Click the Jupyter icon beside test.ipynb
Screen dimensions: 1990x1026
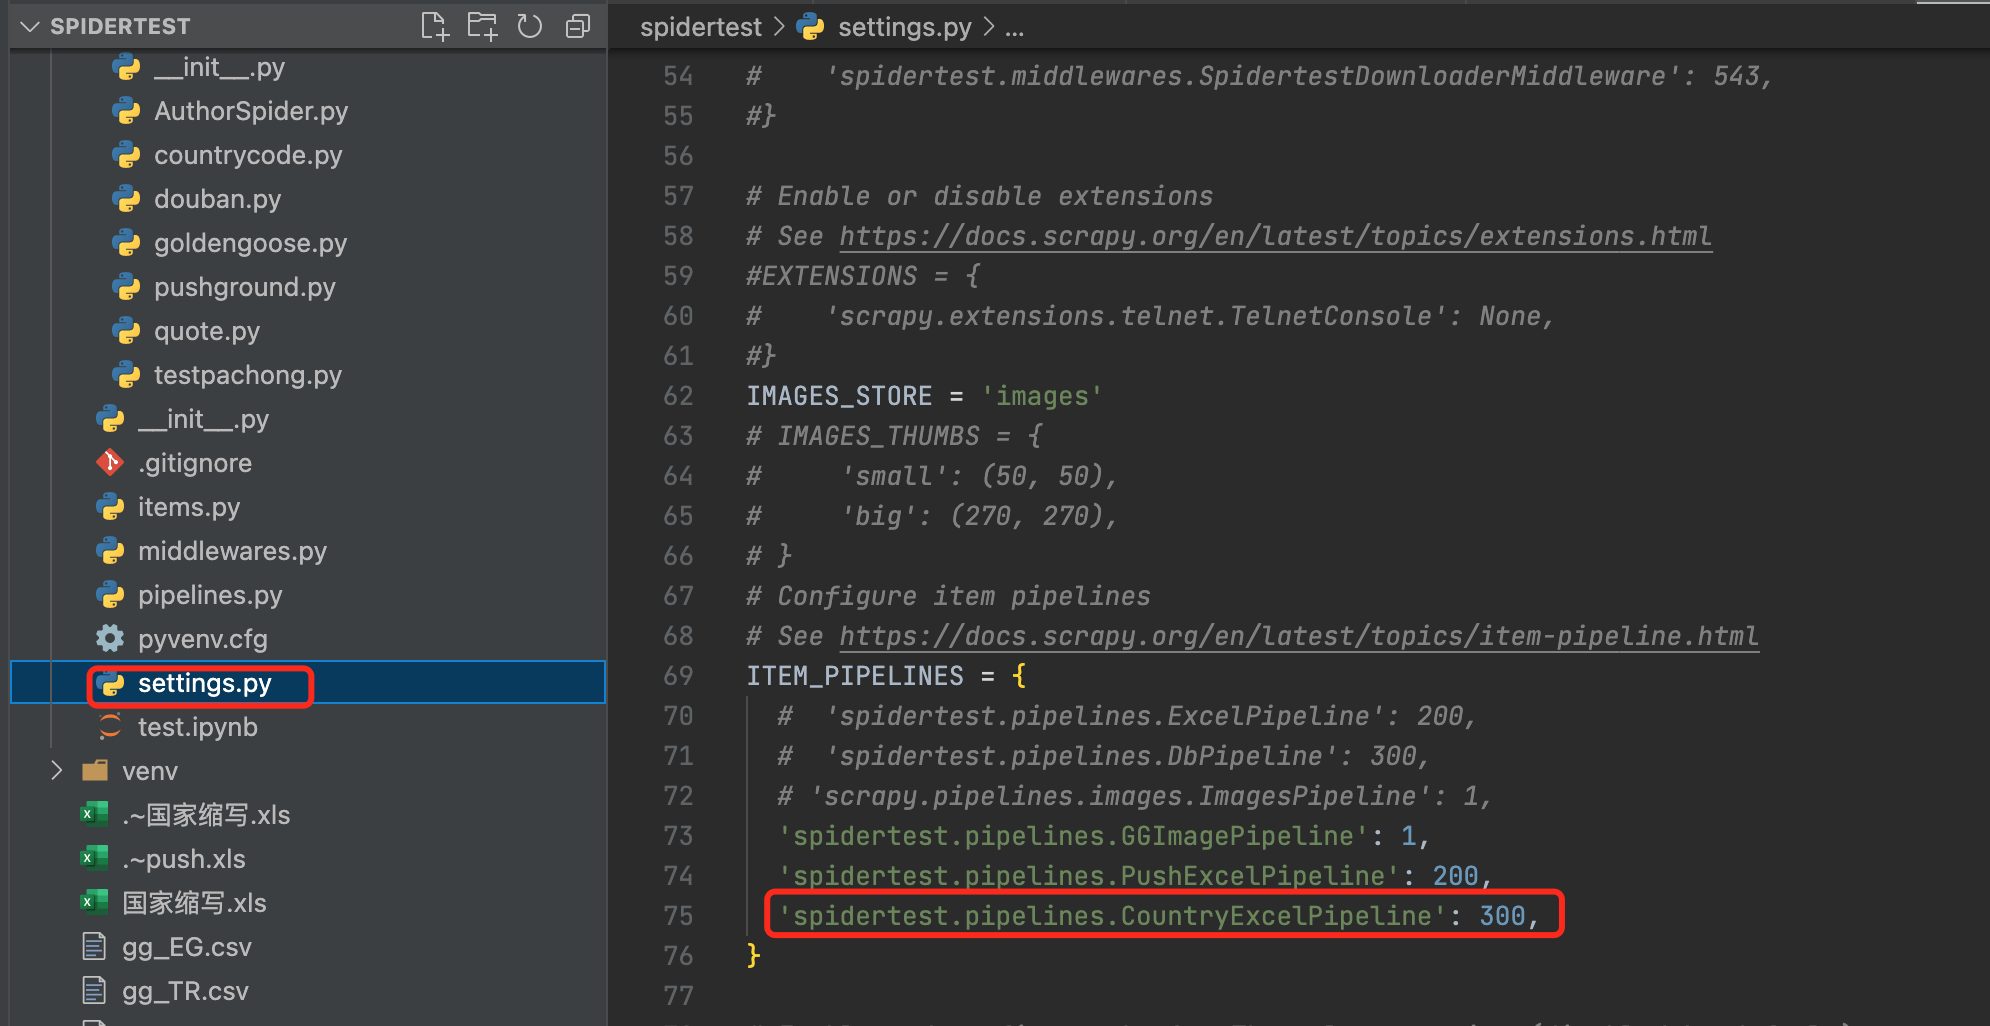pyautogui.click(x=110, y=727)
